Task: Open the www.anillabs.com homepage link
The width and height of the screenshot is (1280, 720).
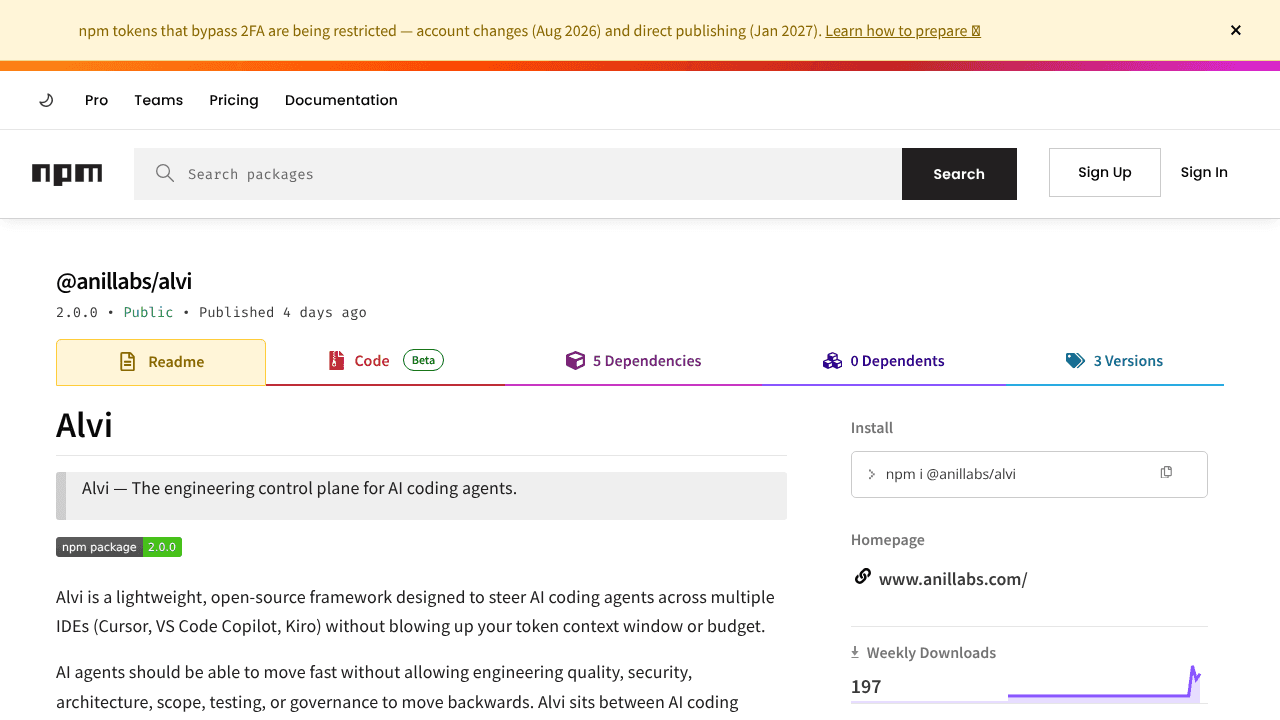Action: click(953, 579)
